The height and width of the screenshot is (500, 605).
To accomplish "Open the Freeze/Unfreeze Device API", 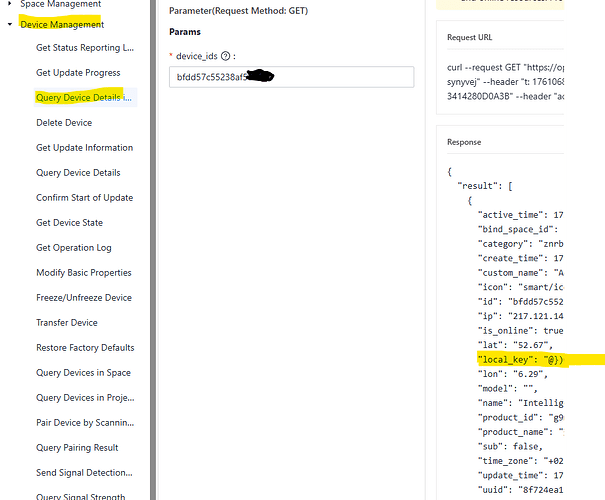I will (x=84, y=297).
